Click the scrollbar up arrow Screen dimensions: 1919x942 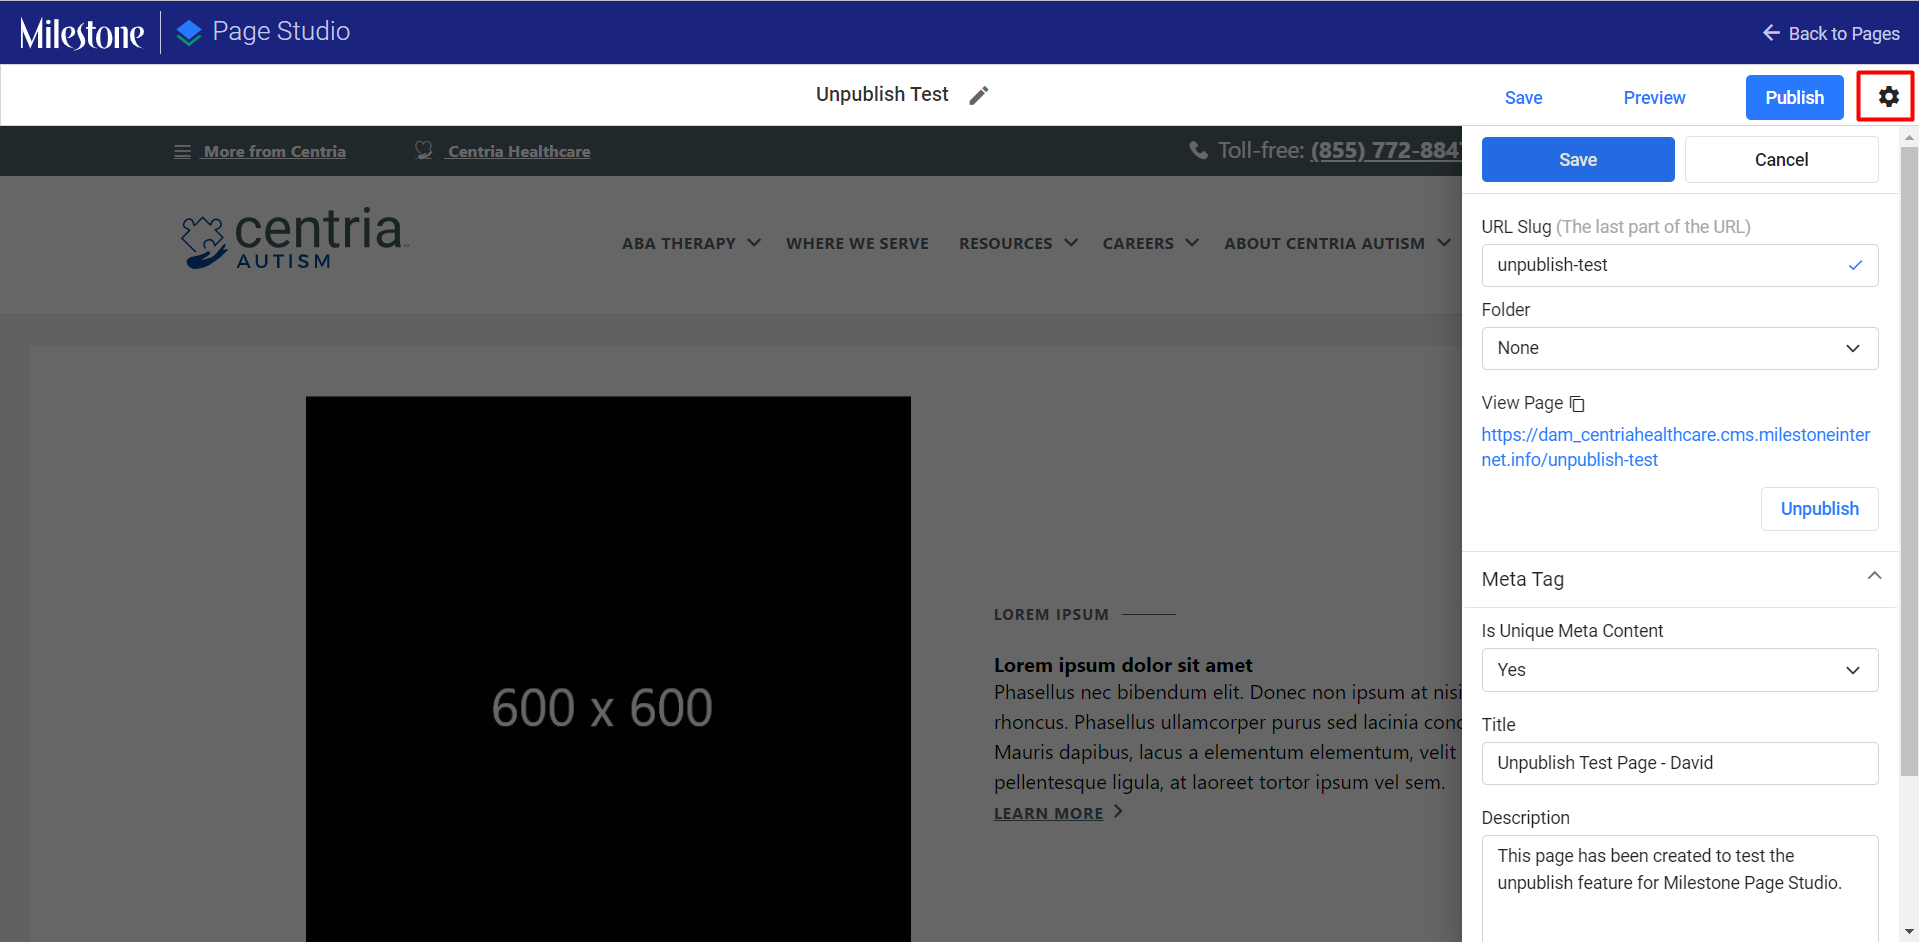1909,137
